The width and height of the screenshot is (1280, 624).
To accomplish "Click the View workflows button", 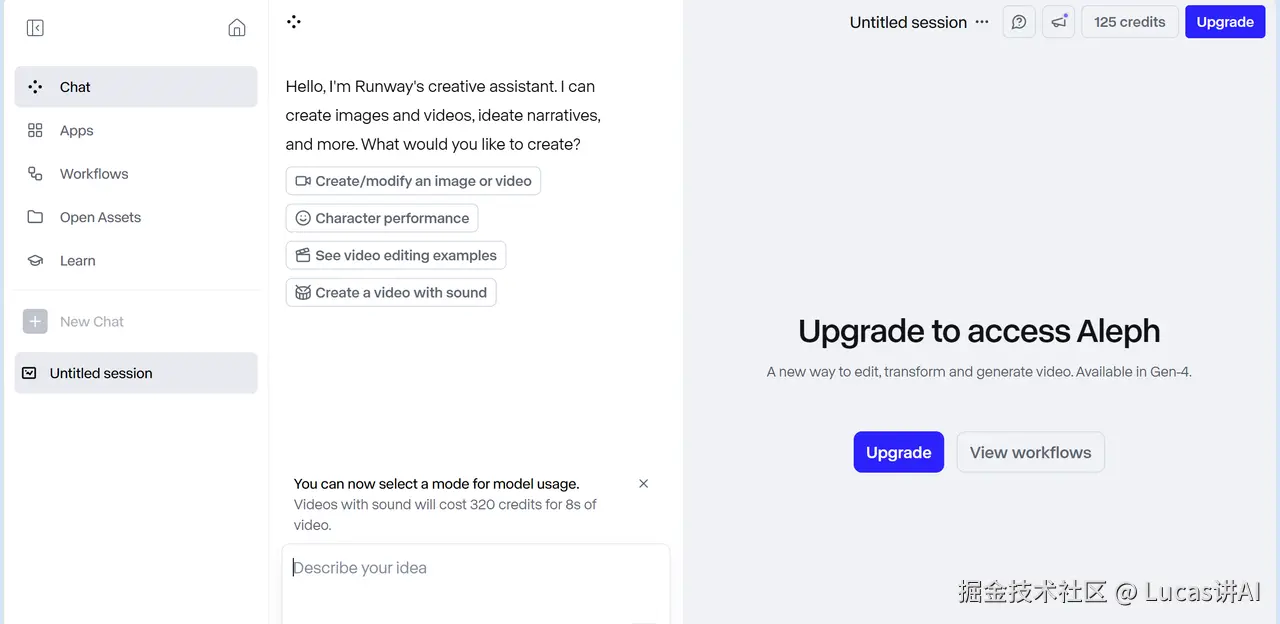I will tap(1030, 452).
